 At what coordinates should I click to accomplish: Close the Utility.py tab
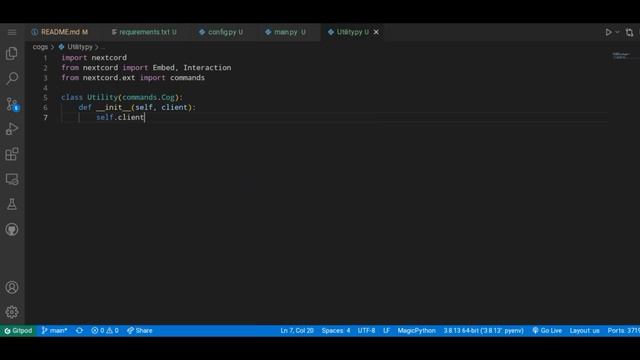tap(376, 32)
